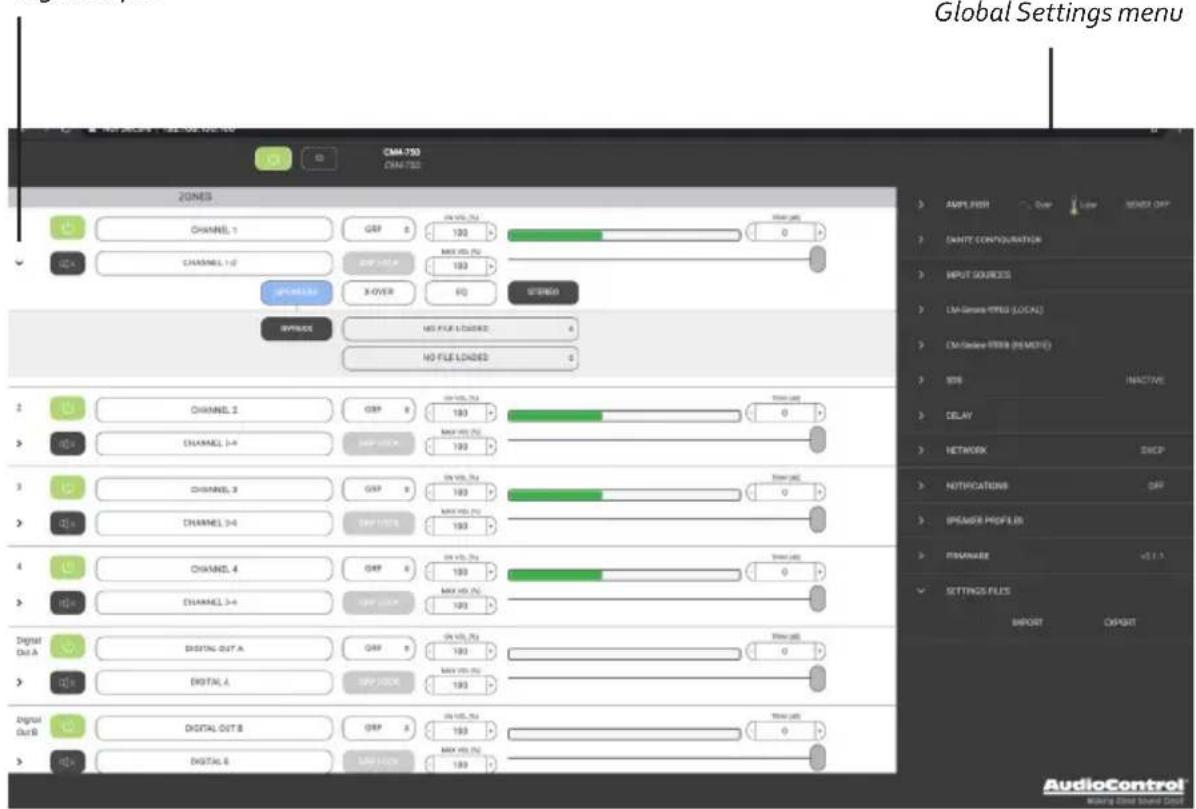Open the GRP dropdown for Channel 1
This screenshot has width=1196, height=809.
(x=378, y=230)
